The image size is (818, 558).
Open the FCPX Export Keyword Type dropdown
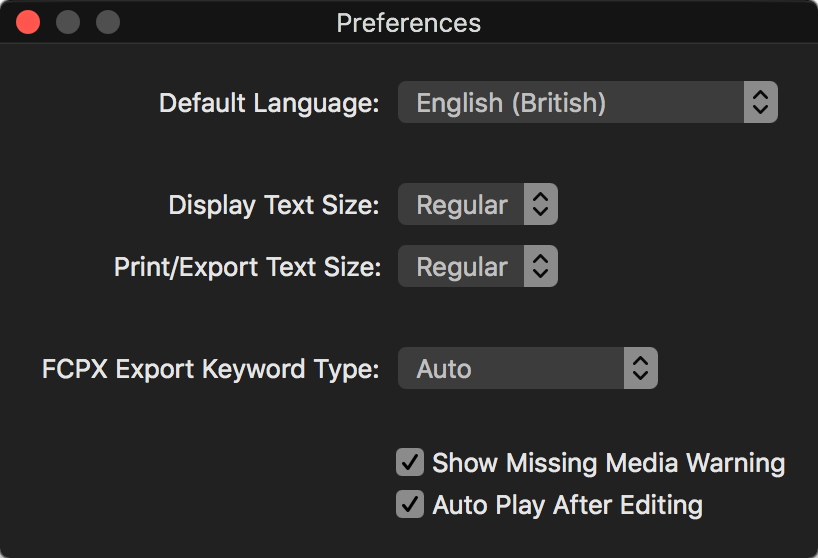[527, 368]
